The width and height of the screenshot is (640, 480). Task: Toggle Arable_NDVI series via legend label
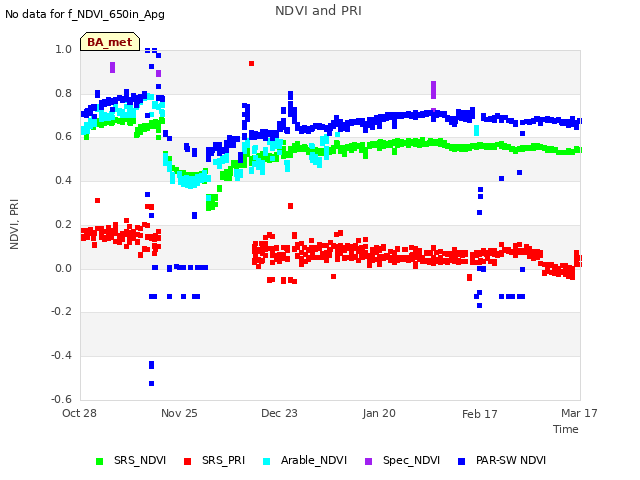click(313, 460)
